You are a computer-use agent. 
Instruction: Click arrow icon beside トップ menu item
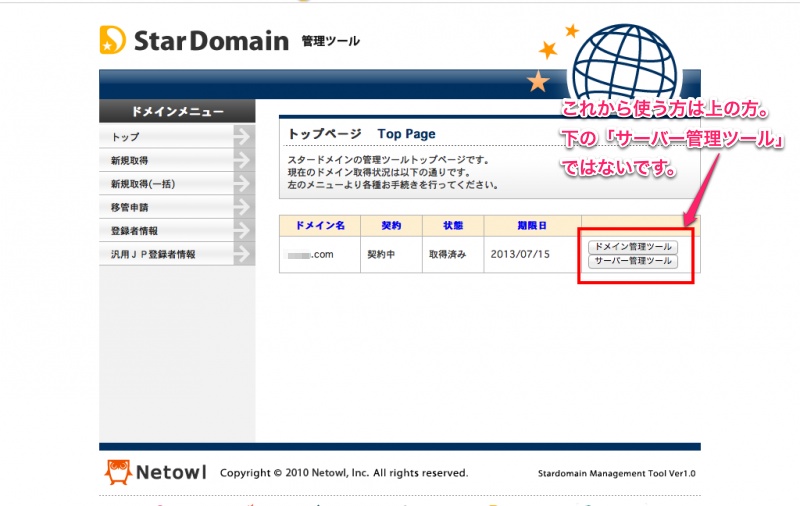tap(244, 137)
